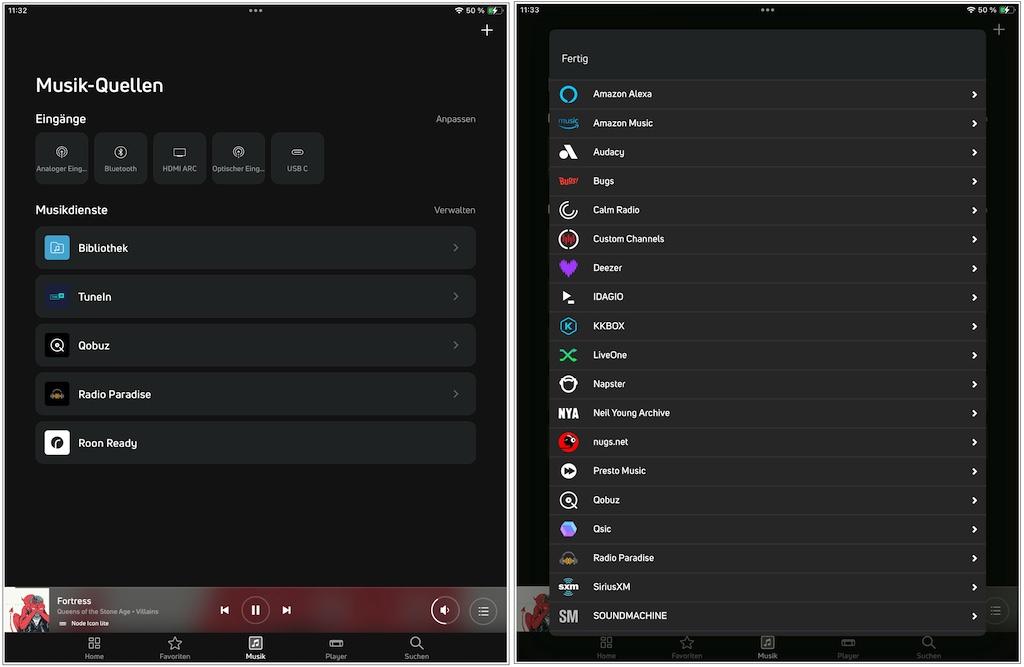Skip to the previous track
Viewport: 1024px width, 667px height.
[225, 610]
